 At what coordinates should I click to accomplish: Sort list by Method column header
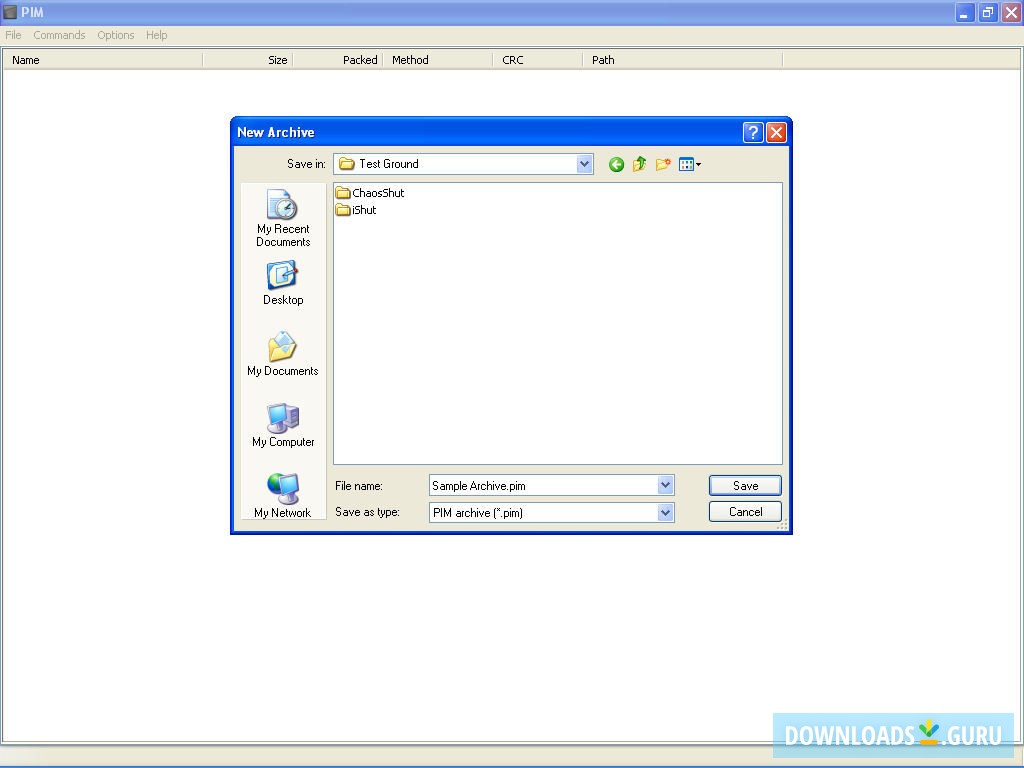tap(438, 60)
